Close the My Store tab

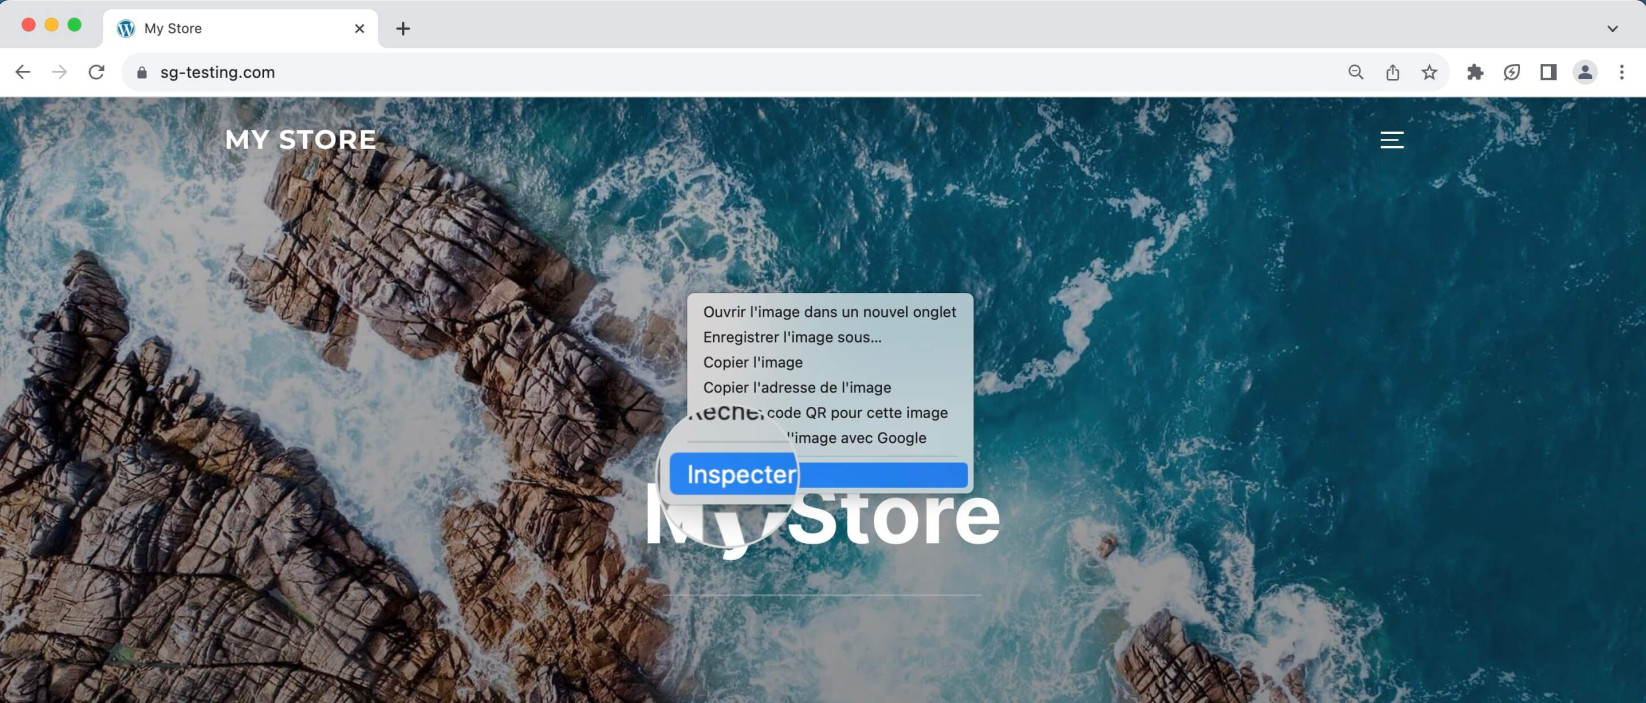(x=360, y=29)
